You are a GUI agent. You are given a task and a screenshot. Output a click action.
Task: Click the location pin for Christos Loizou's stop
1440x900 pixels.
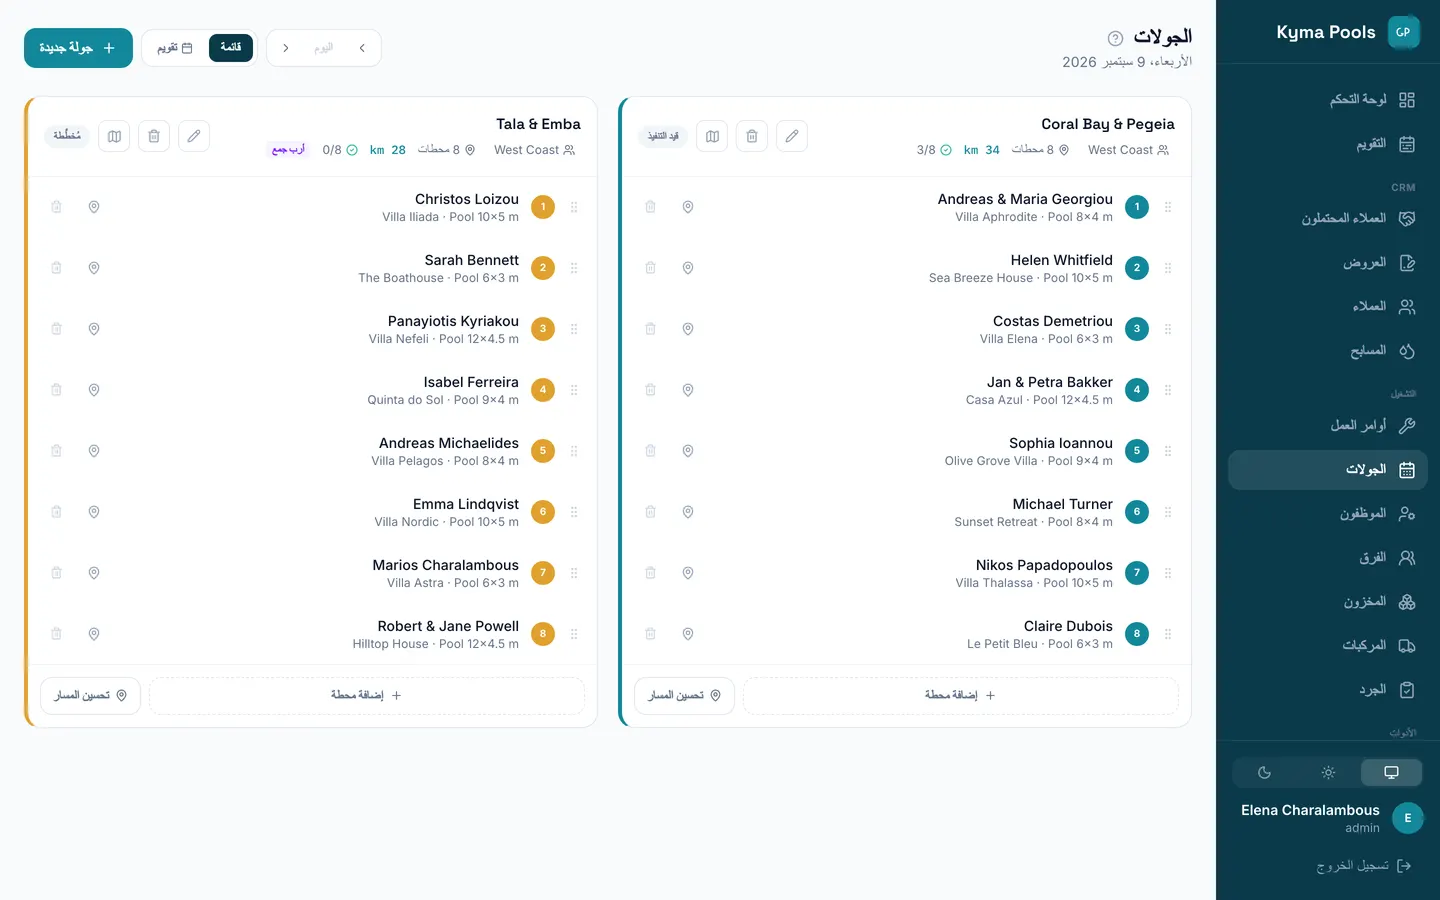[x=94, y=207]
